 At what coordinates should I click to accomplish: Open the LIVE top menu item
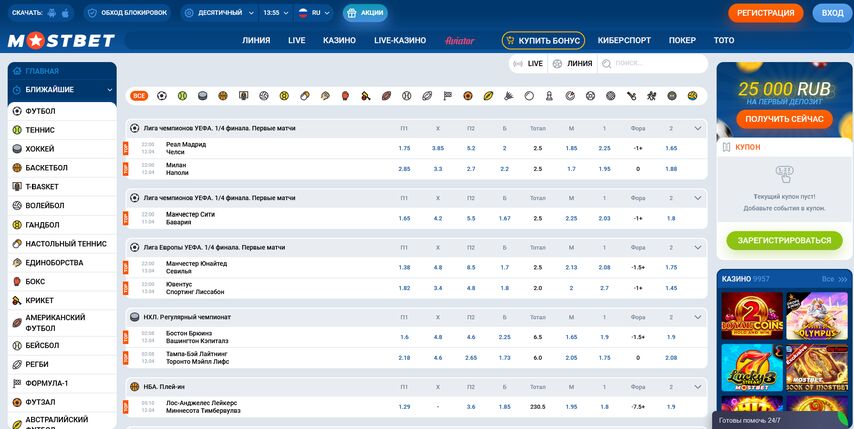click(x=297, y=40)
